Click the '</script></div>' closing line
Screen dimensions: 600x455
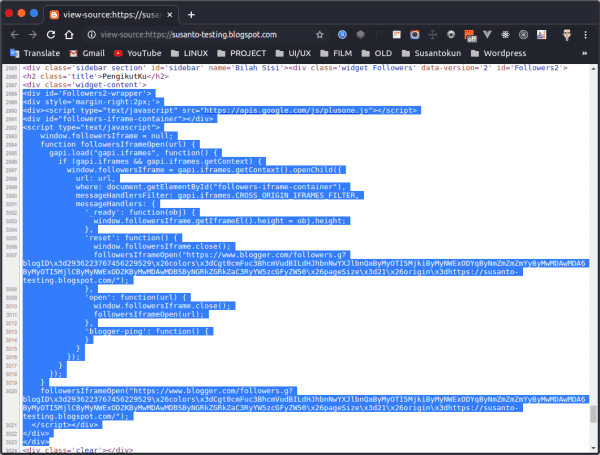pyautogui.click(x=65, y=425)
